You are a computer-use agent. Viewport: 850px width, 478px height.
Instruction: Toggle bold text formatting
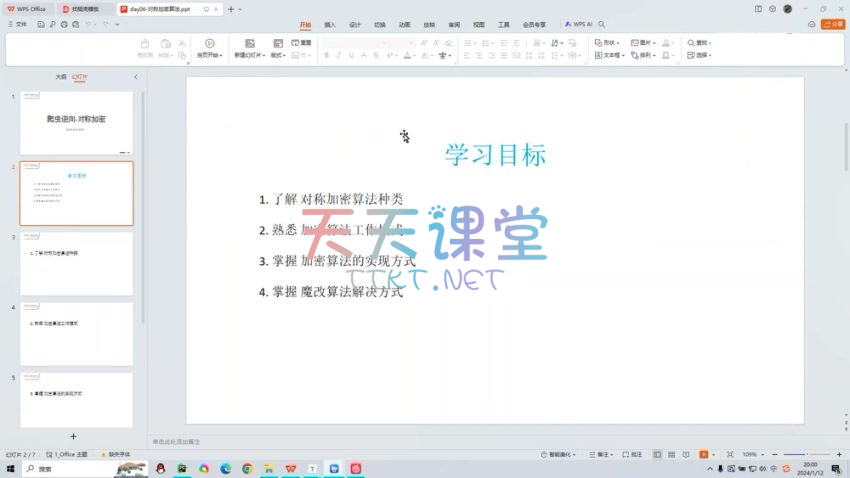[326, 56]
